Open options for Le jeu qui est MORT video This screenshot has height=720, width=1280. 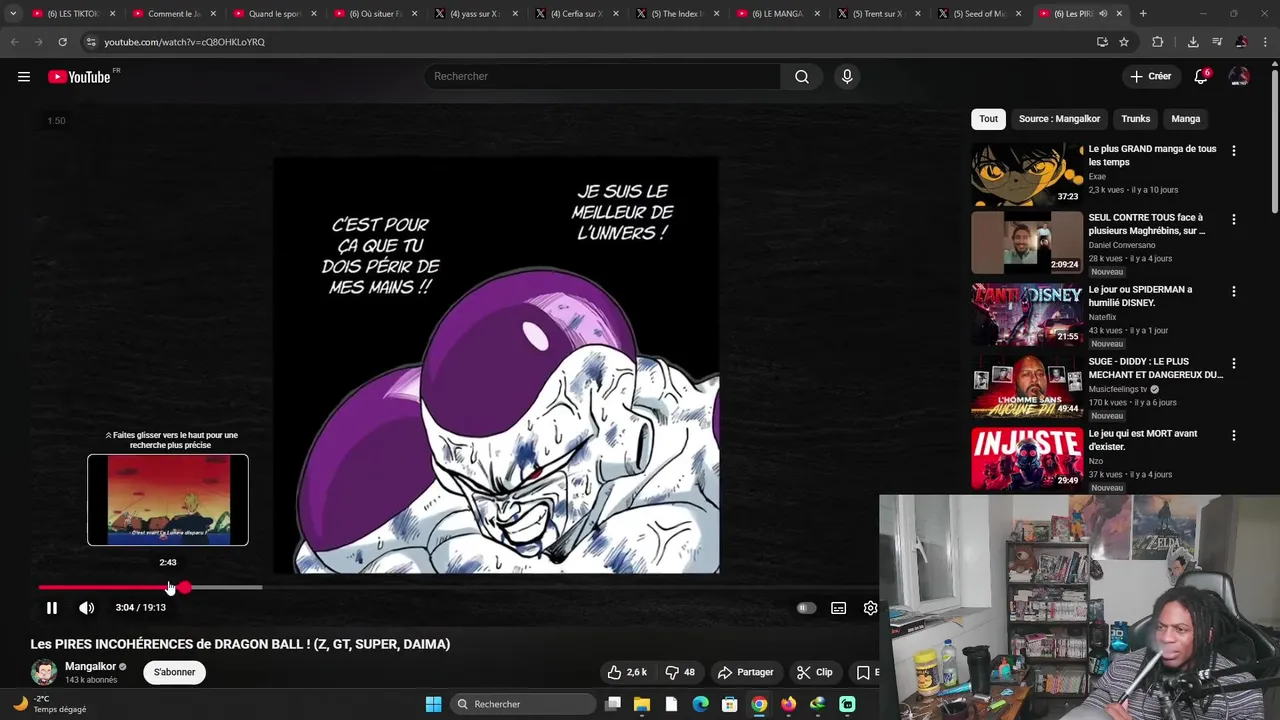[1233, 435]
